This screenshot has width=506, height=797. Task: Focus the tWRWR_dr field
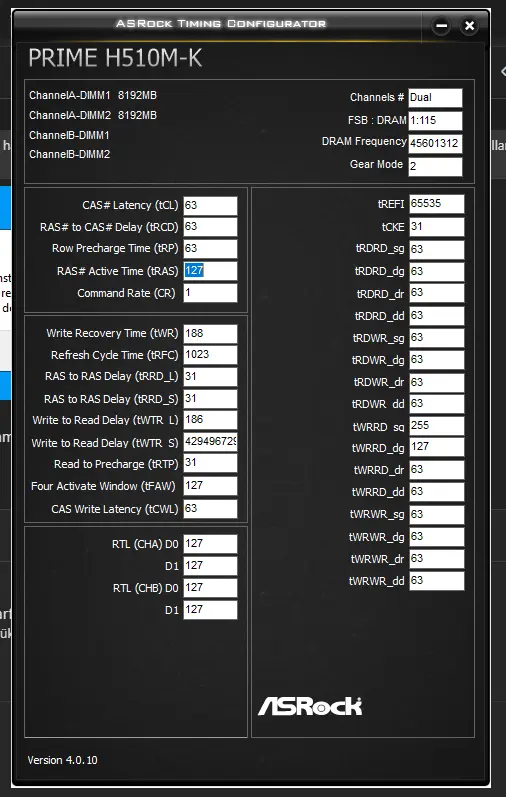(436, 559)
